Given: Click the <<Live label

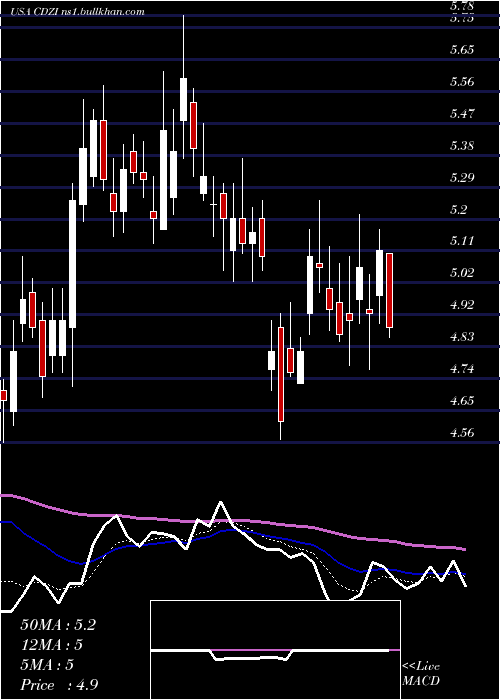Looking at the screenshot, I should (421, 667).
